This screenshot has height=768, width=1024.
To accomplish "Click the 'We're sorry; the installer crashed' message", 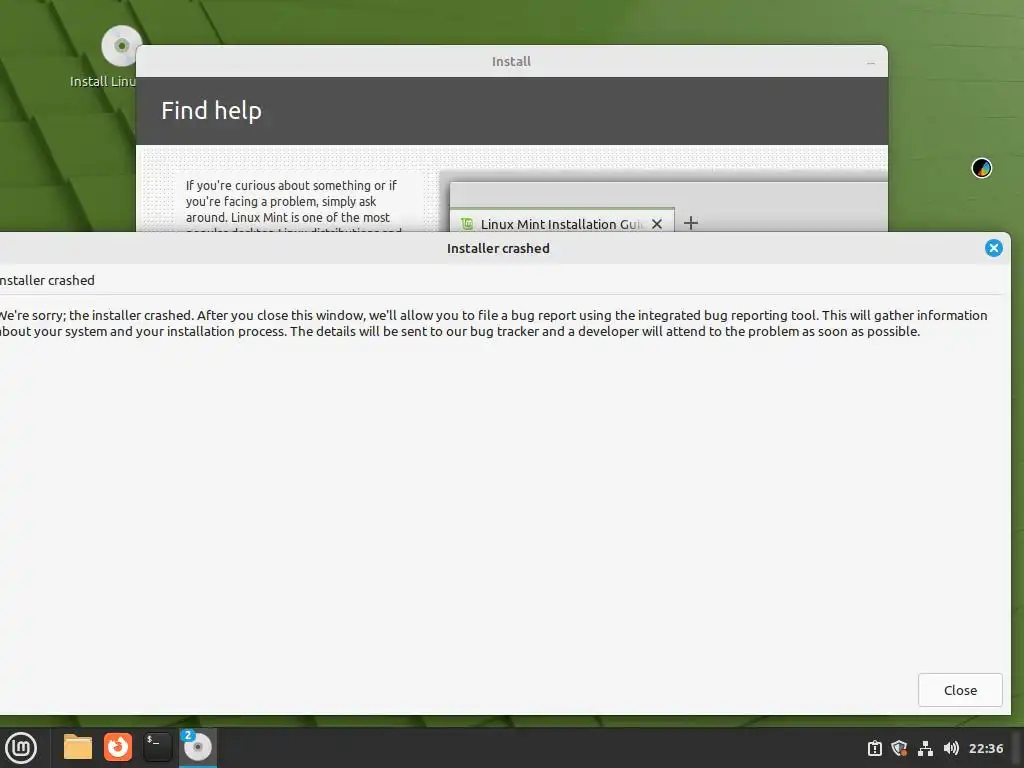I will pyautogui.click(x=492, y=323).
